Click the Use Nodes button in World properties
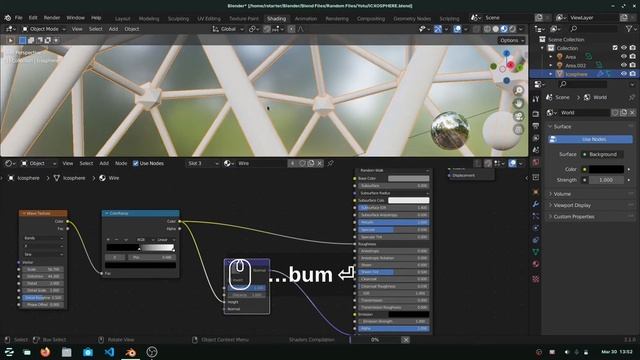The image size is (640, 360). (590, 139)
